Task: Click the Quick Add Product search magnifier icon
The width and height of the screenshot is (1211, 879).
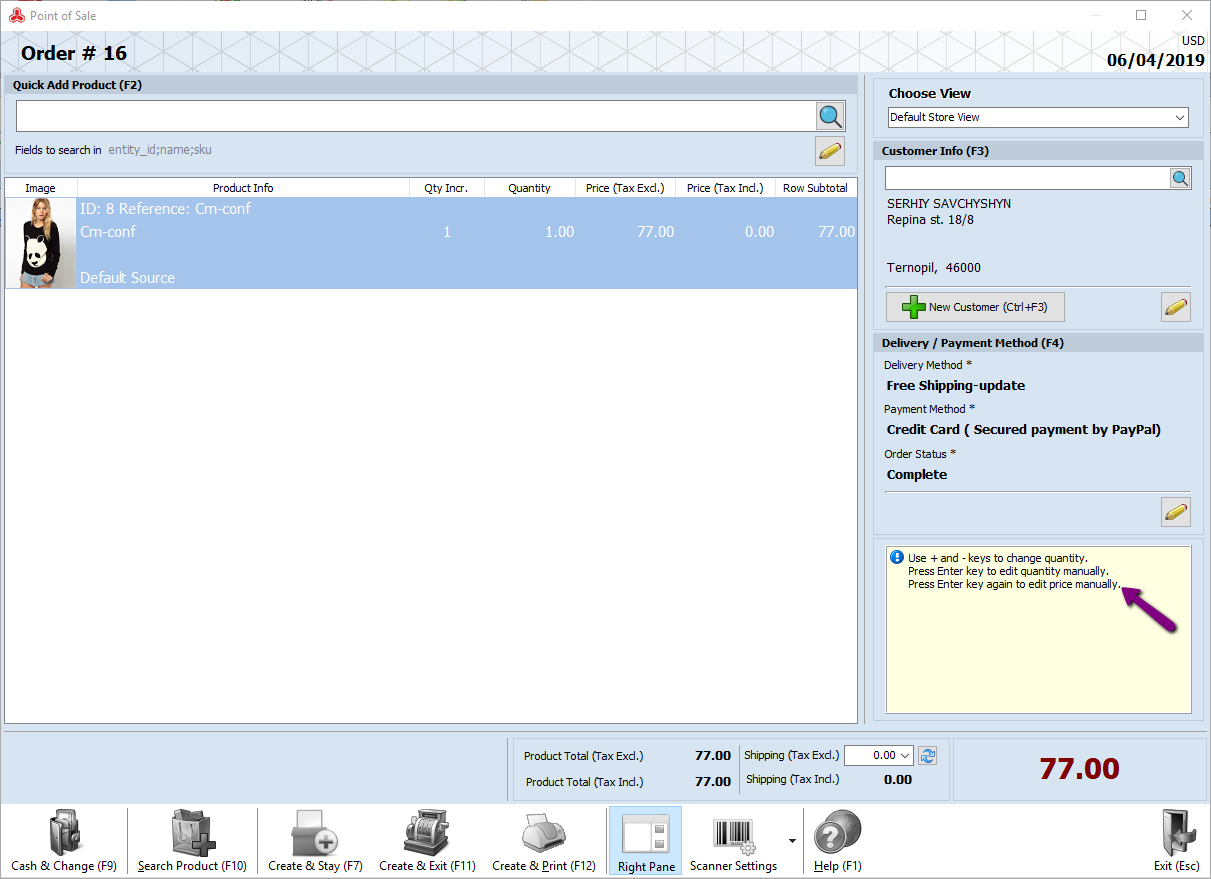Action: [x=830, y=116]
